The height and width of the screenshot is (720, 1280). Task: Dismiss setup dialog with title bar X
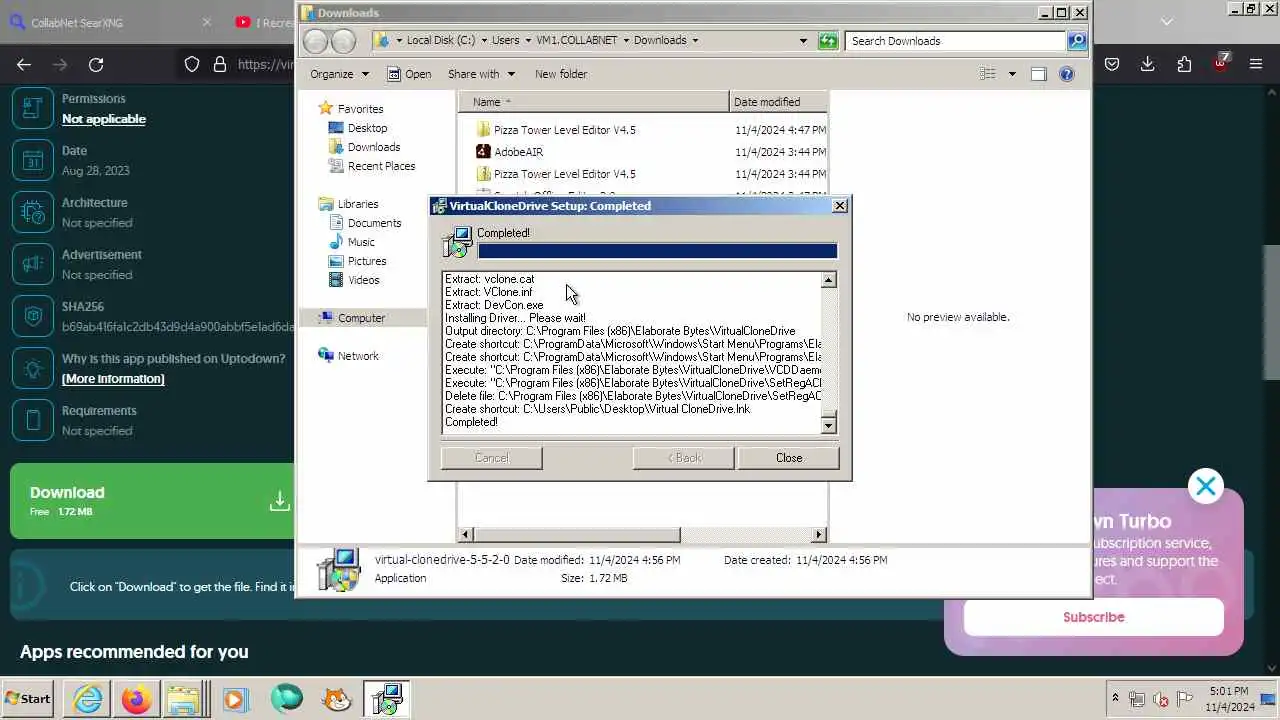840,205
